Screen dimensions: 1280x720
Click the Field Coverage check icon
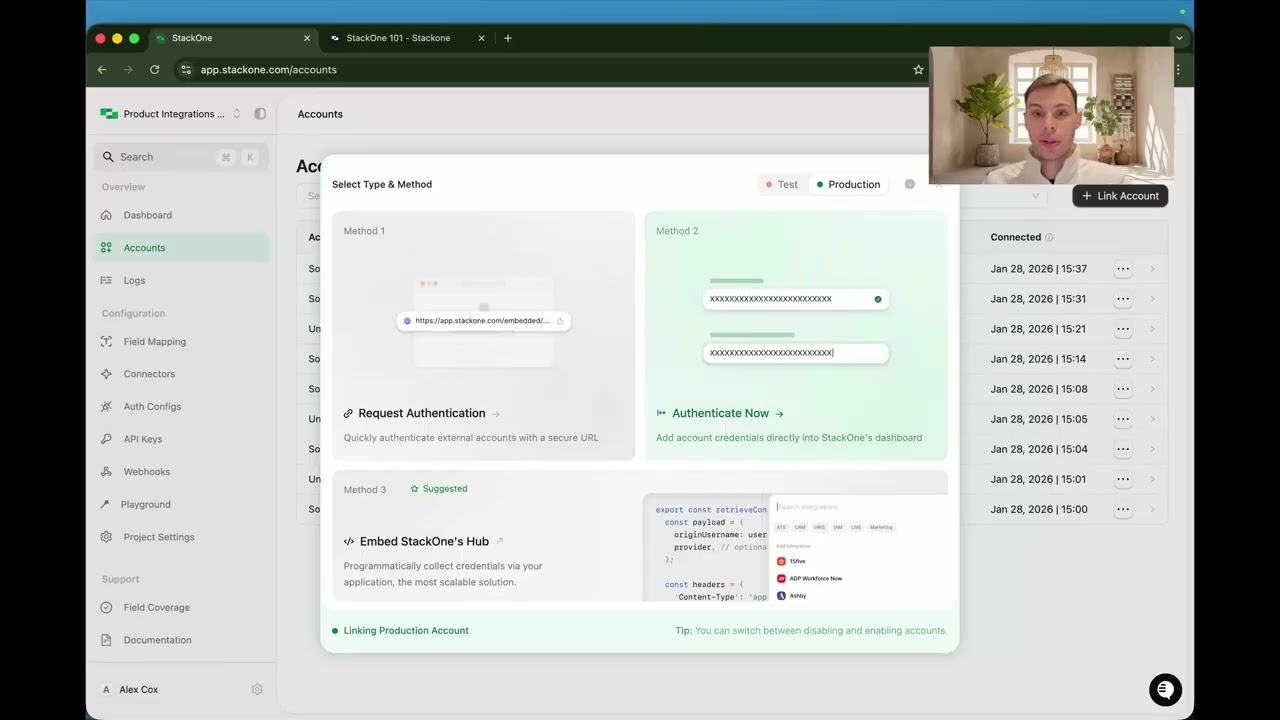point(106,608)
